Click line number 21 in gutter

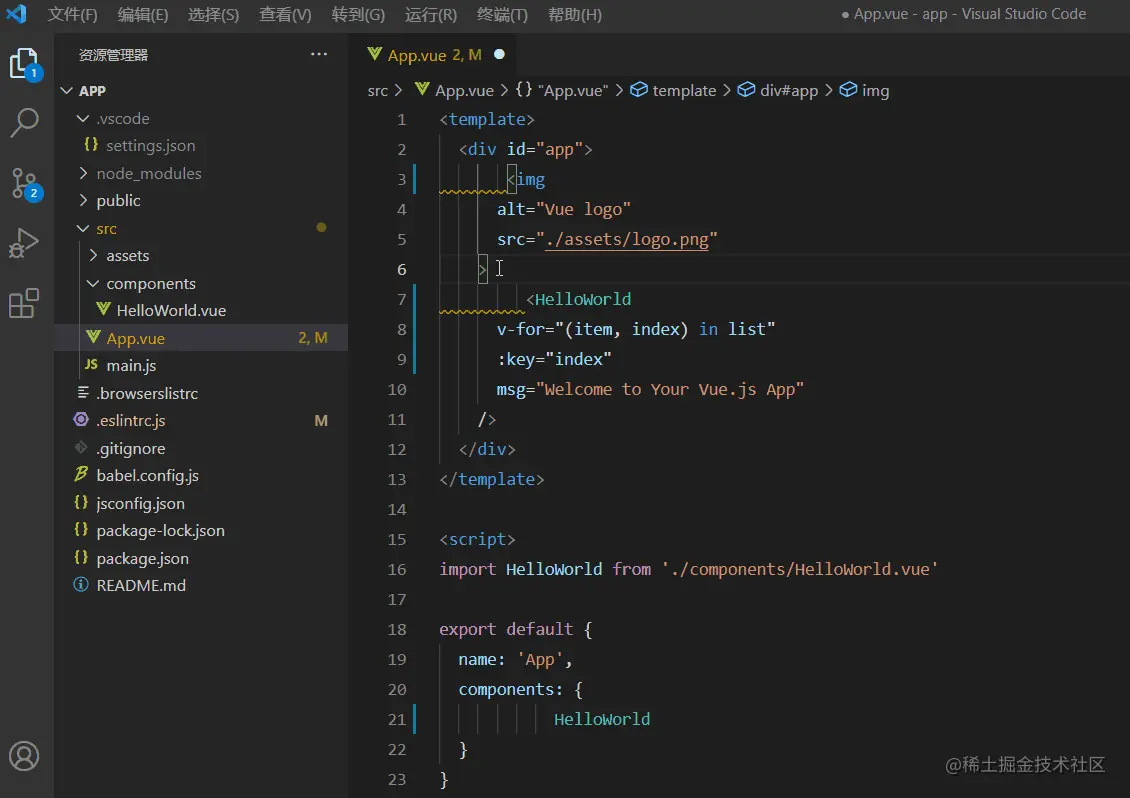tap(396, 719)
